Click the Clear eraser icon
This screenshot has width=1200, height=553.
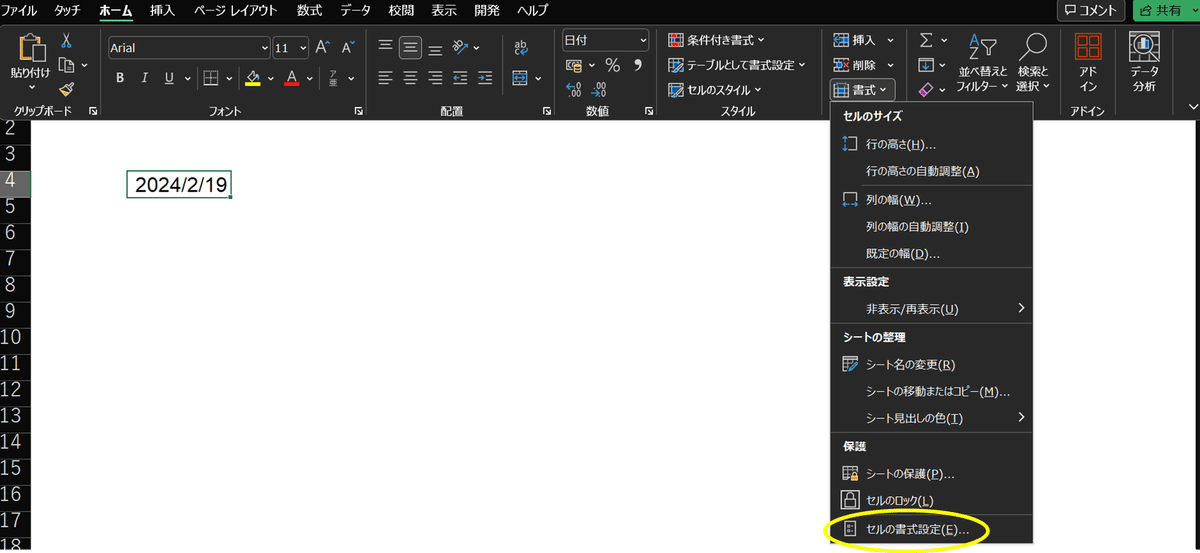[x=926, y=90]
